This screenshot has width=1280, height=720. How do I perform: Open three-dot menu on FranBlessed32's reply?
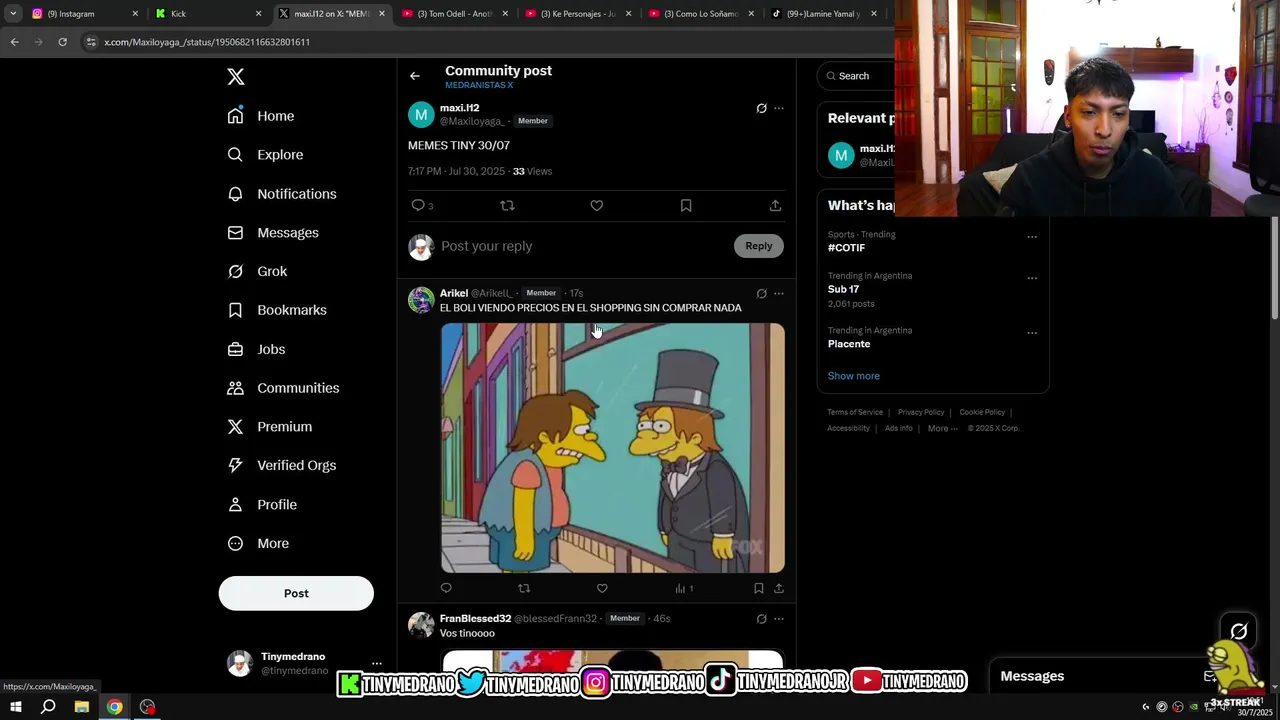point(779,619)
